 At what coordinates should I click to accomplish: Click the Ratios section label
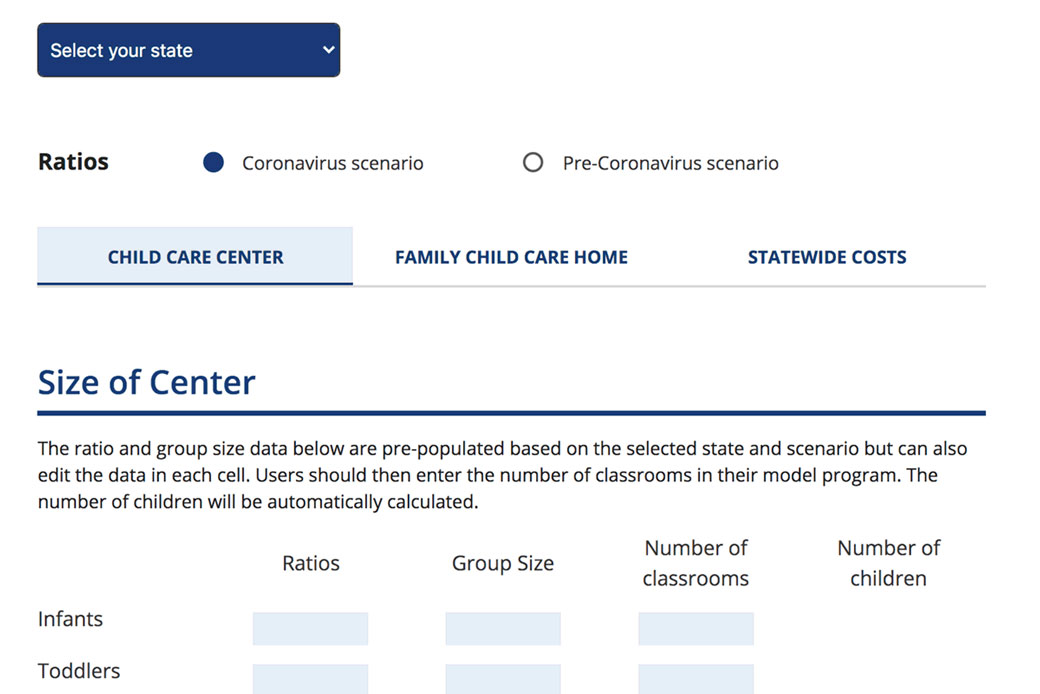pos(72,161)
